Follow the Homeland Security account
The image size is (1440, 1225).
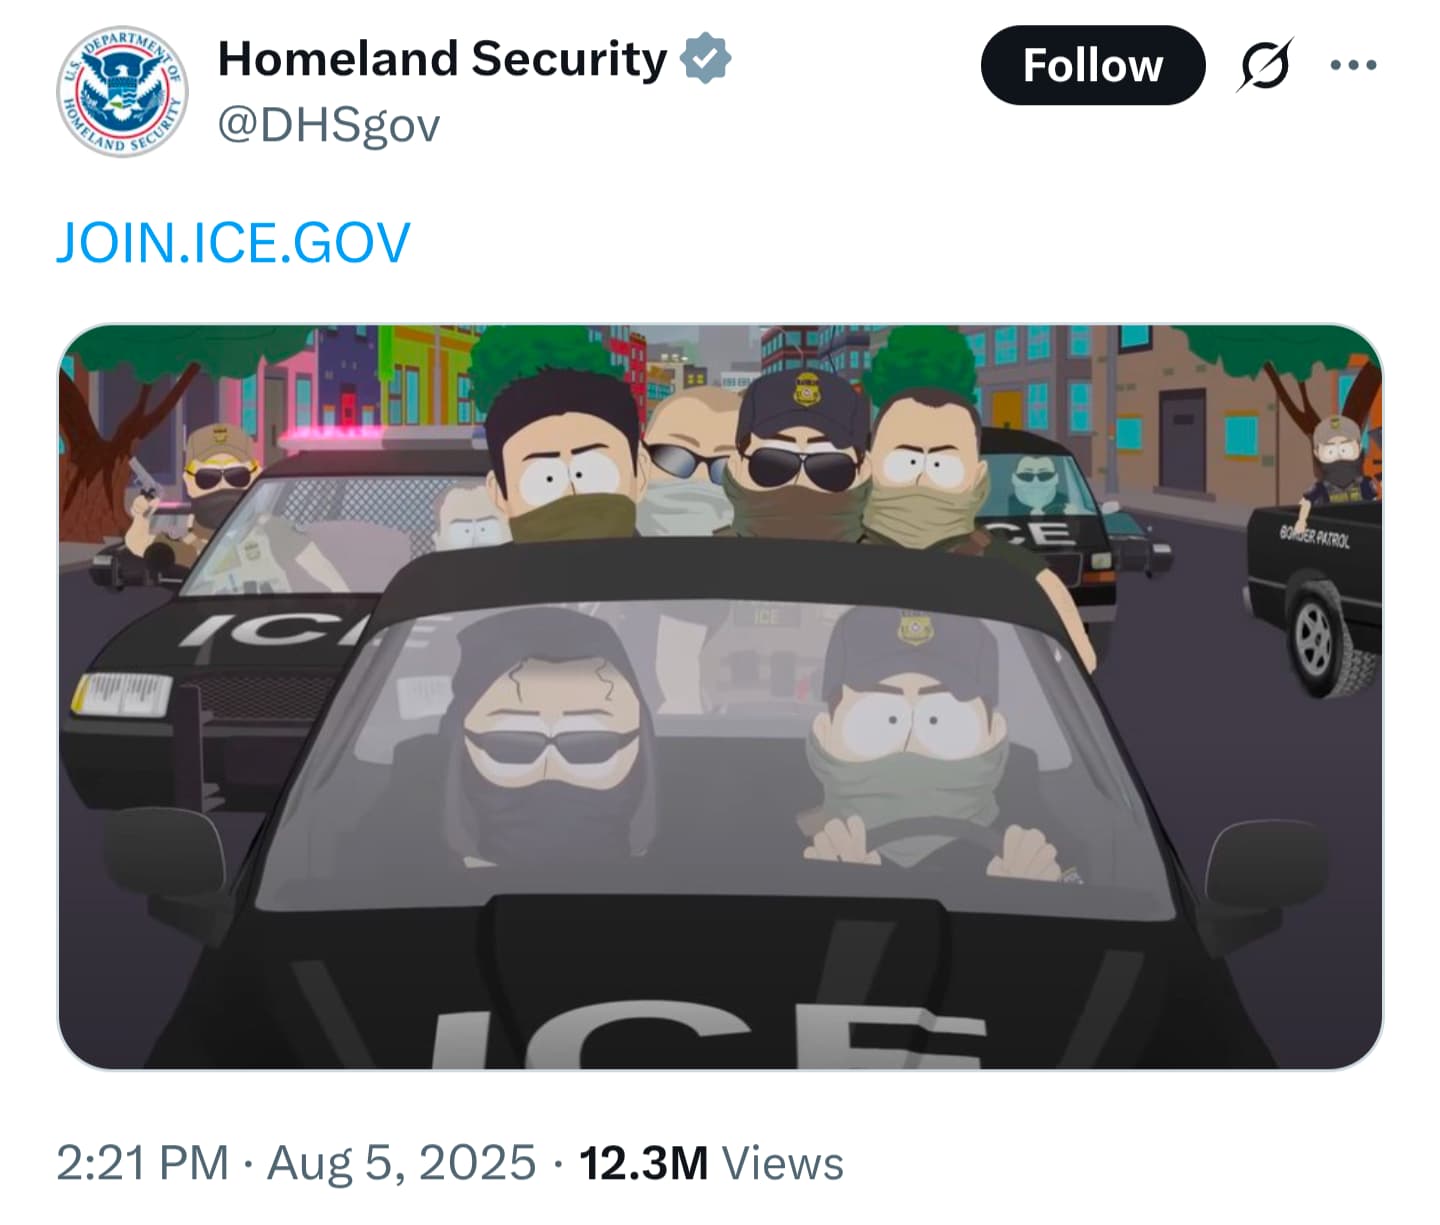click(1093, 66)
